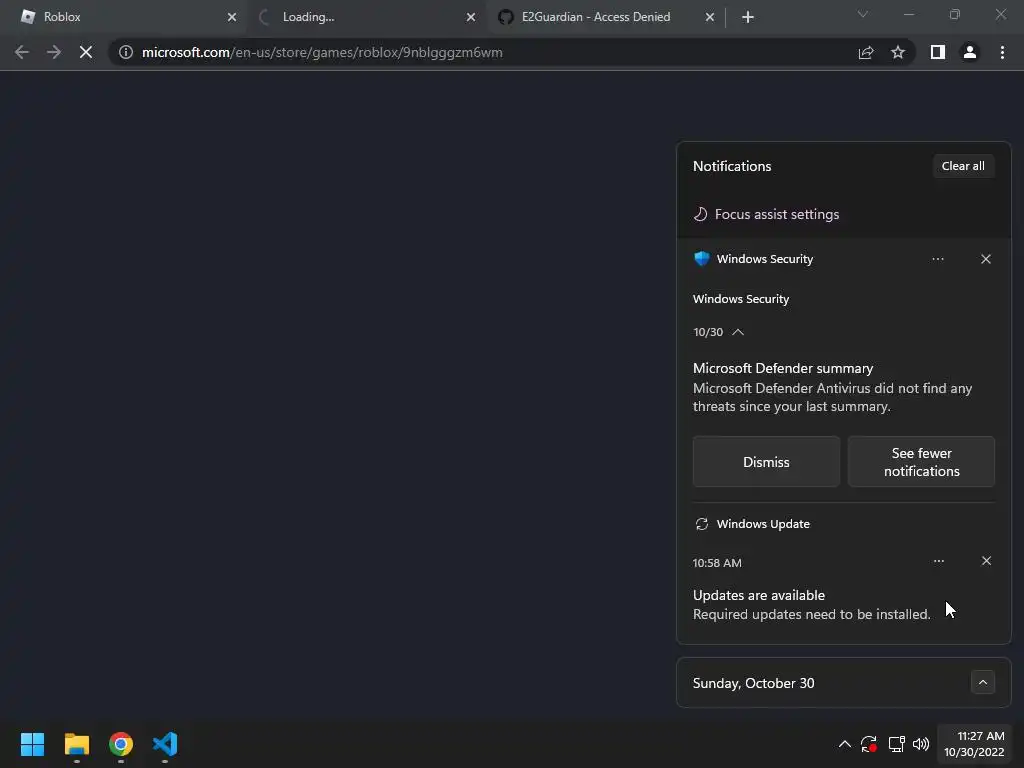The width and height of the screenshot is (1024, 768).
Task: Close the Windows Security notification group
Action: (986, 259)
